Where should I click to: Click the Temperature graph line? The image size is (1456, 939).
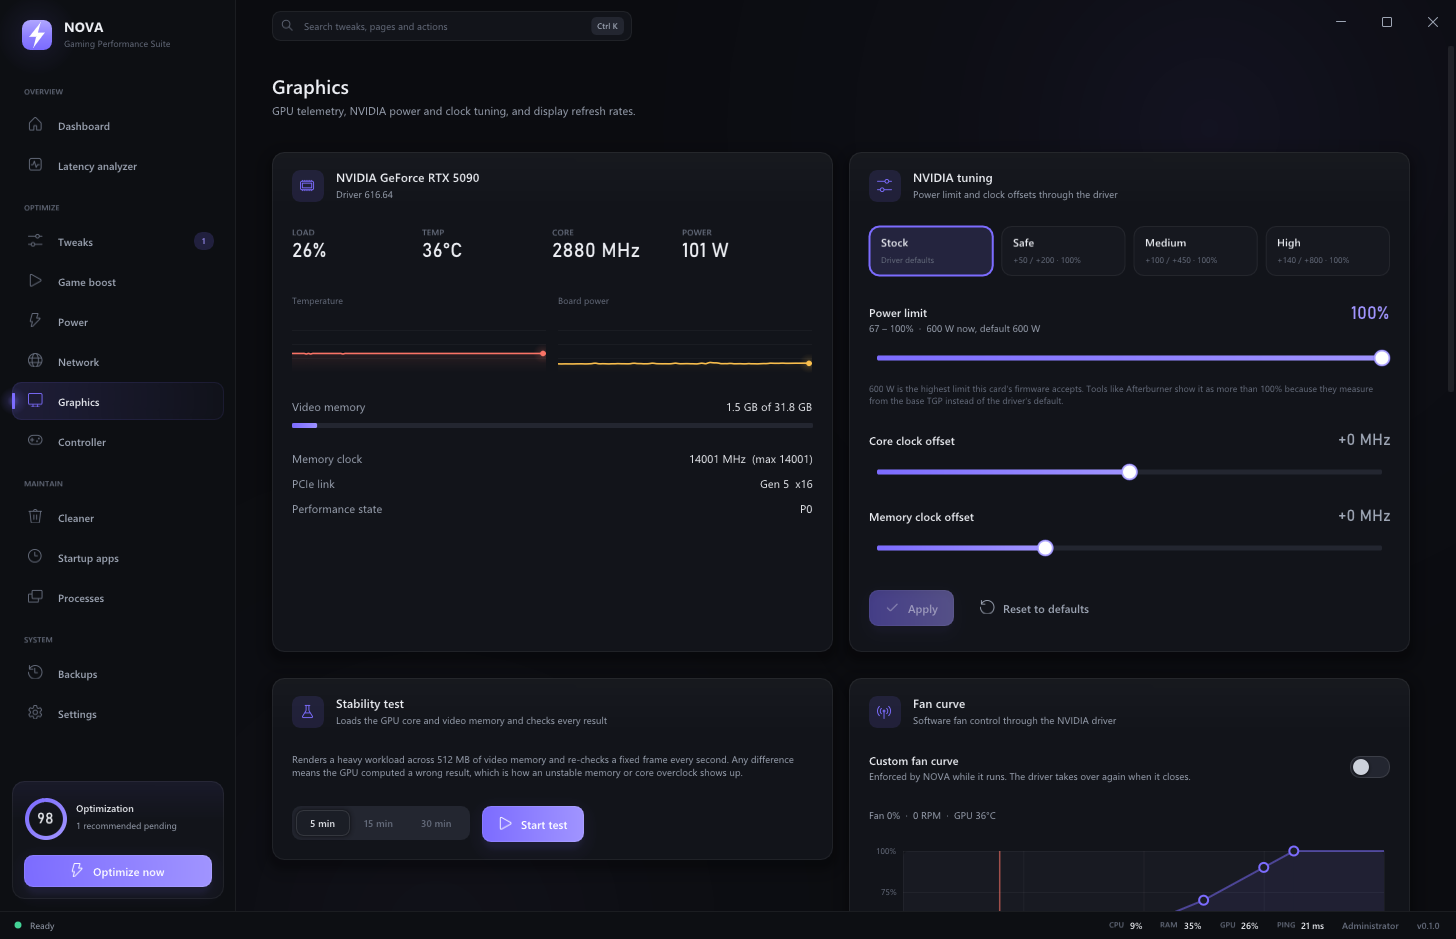(x=418, y=353)
